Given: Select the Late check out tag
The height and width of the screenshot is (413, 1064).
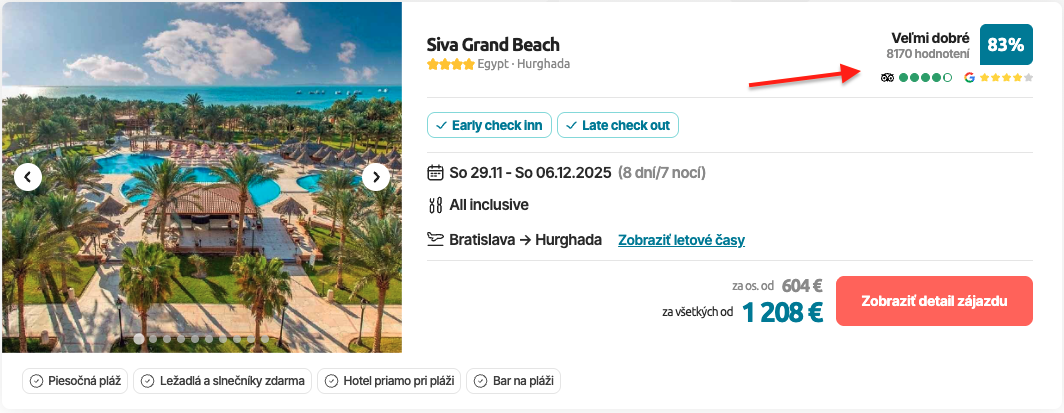Looking at the screenshot, I should tap(618, 125).
